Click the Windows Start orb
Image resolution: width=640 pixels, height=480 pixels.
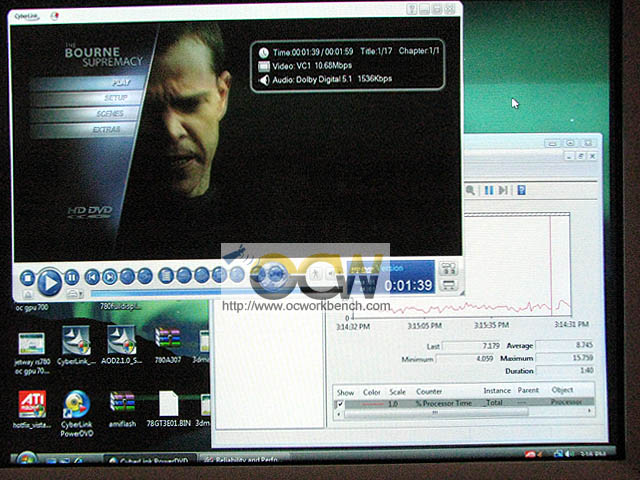click(26, 459)
